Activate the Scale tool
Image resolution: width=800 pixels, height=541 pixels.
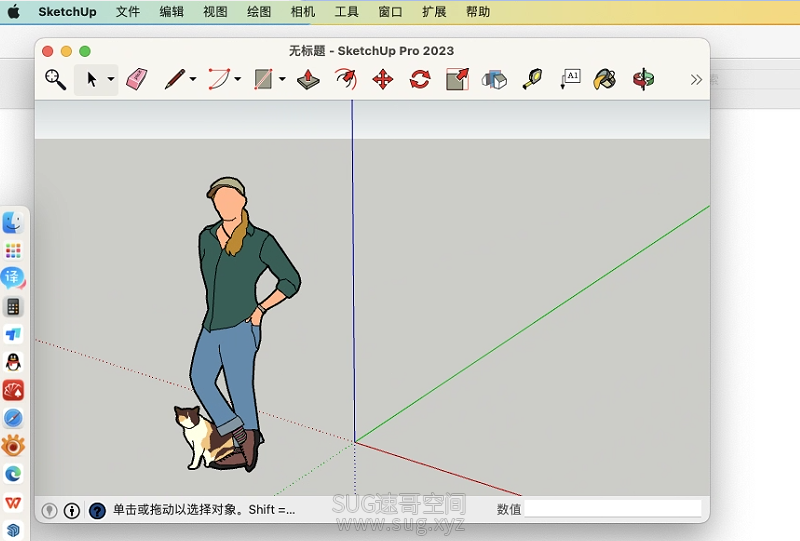click(457, 80)
